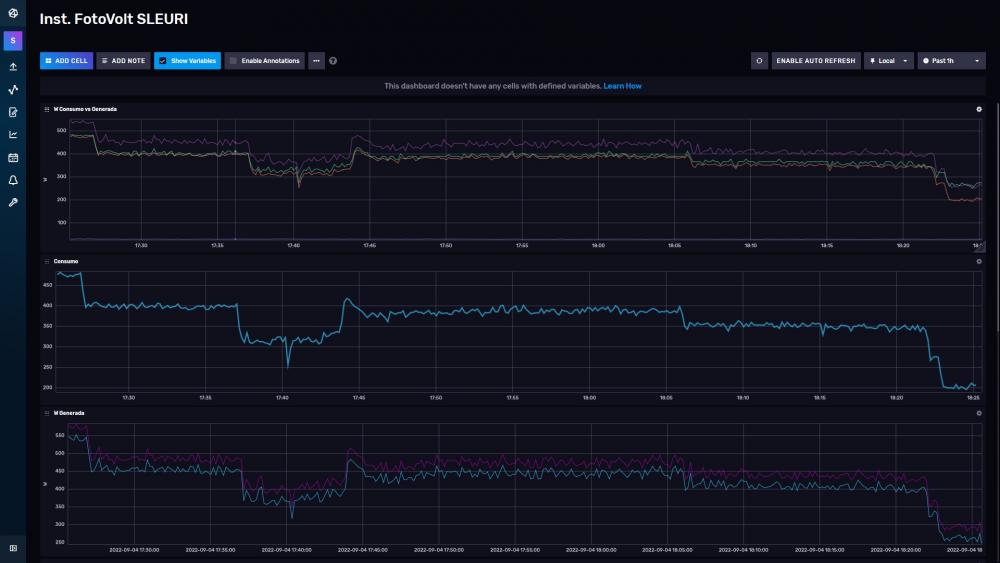Click the 2022-09-04 18:00:00 axis label
Screen dimensions: 1000x563
(x=591, y=550)
